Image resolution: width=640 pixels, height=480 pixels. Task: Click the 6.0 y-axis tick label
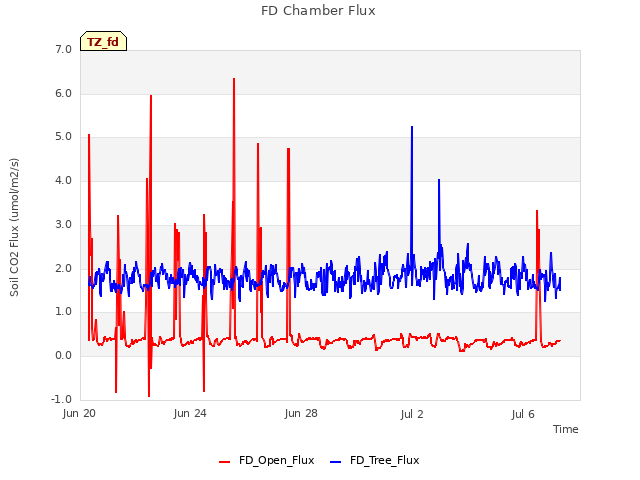pos(63,93)
